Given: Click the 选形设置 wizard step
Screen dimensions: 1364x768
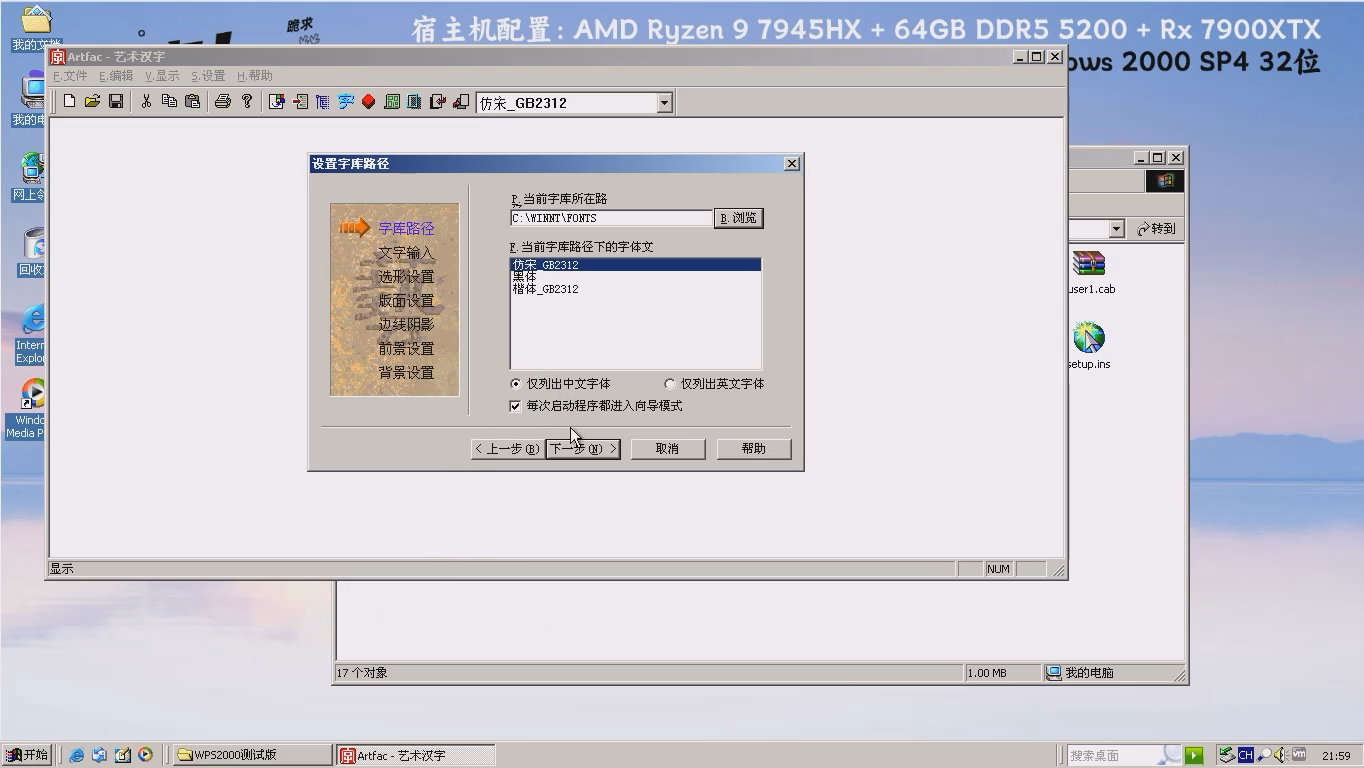Looking at the screenshot, I should pos(406,277).
